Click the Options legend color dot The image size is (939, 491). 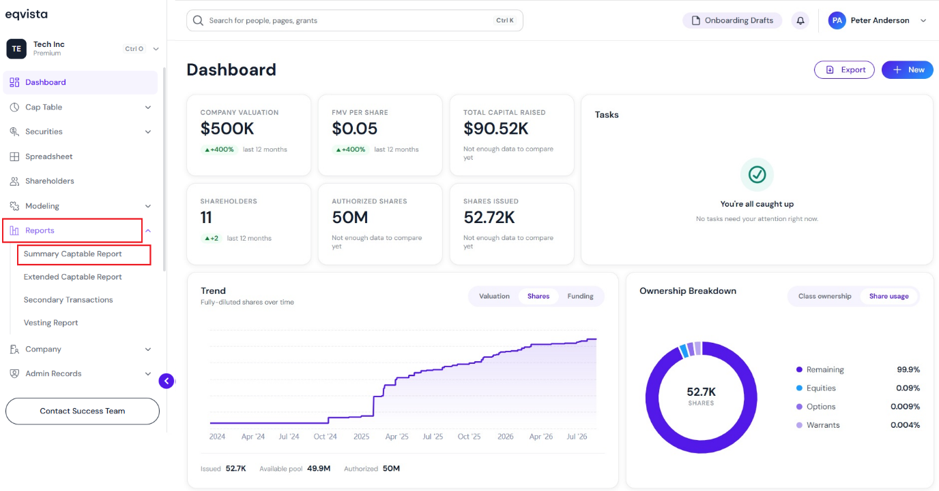click(x=799, y=407)
